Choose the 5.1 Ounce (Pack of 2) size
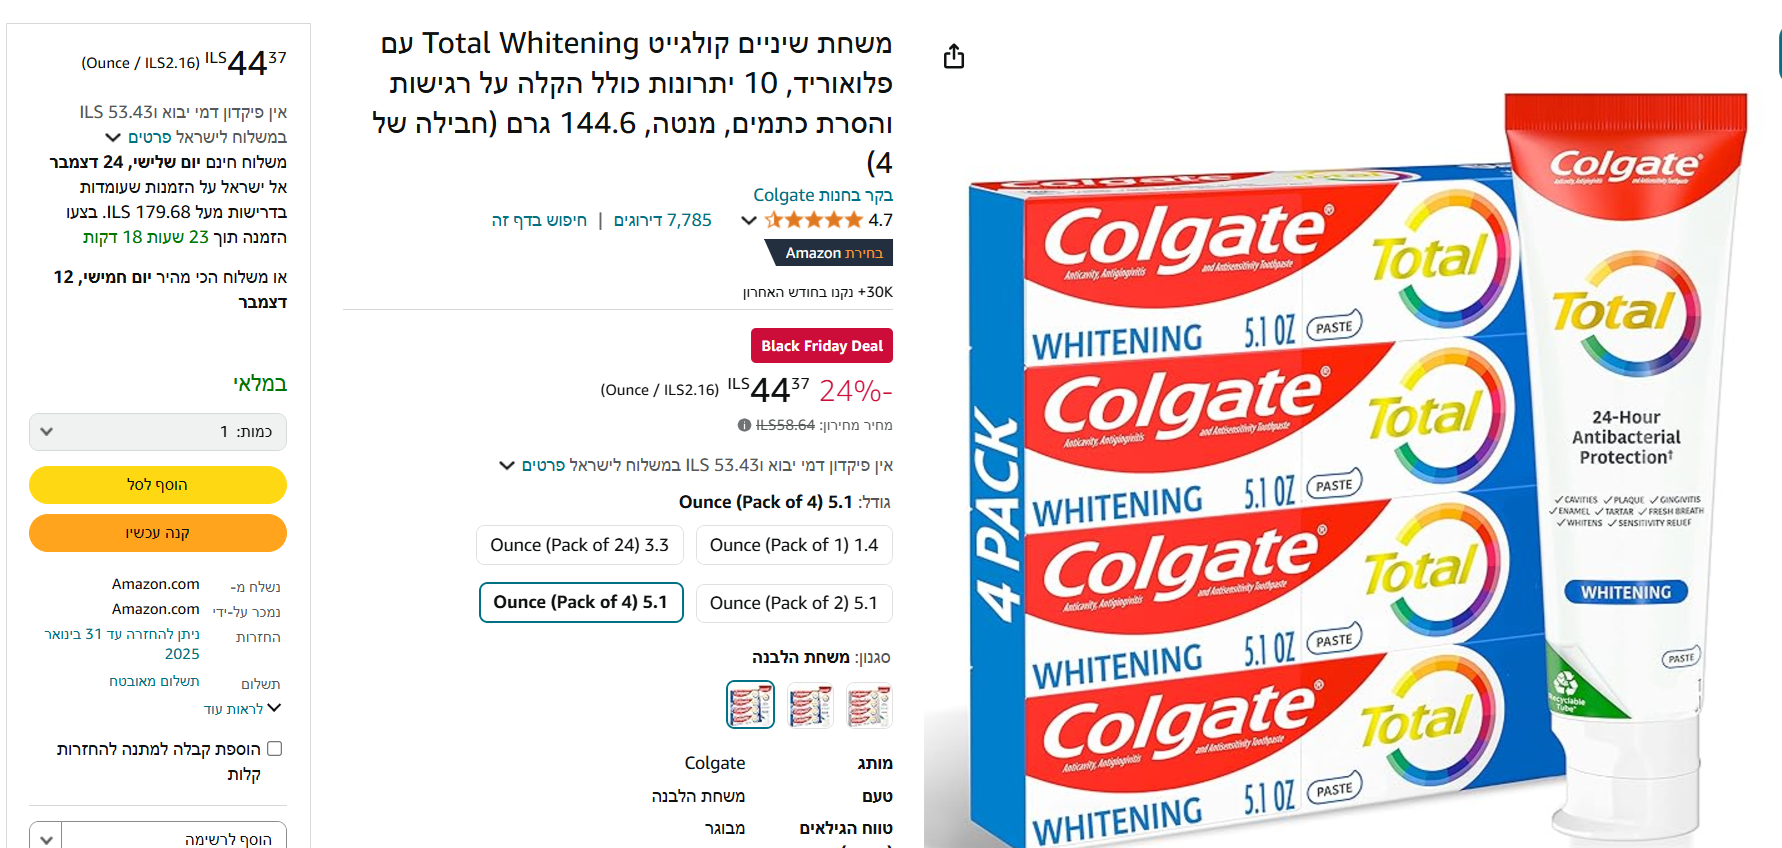 pyautogui.click(x=794, y=603)
